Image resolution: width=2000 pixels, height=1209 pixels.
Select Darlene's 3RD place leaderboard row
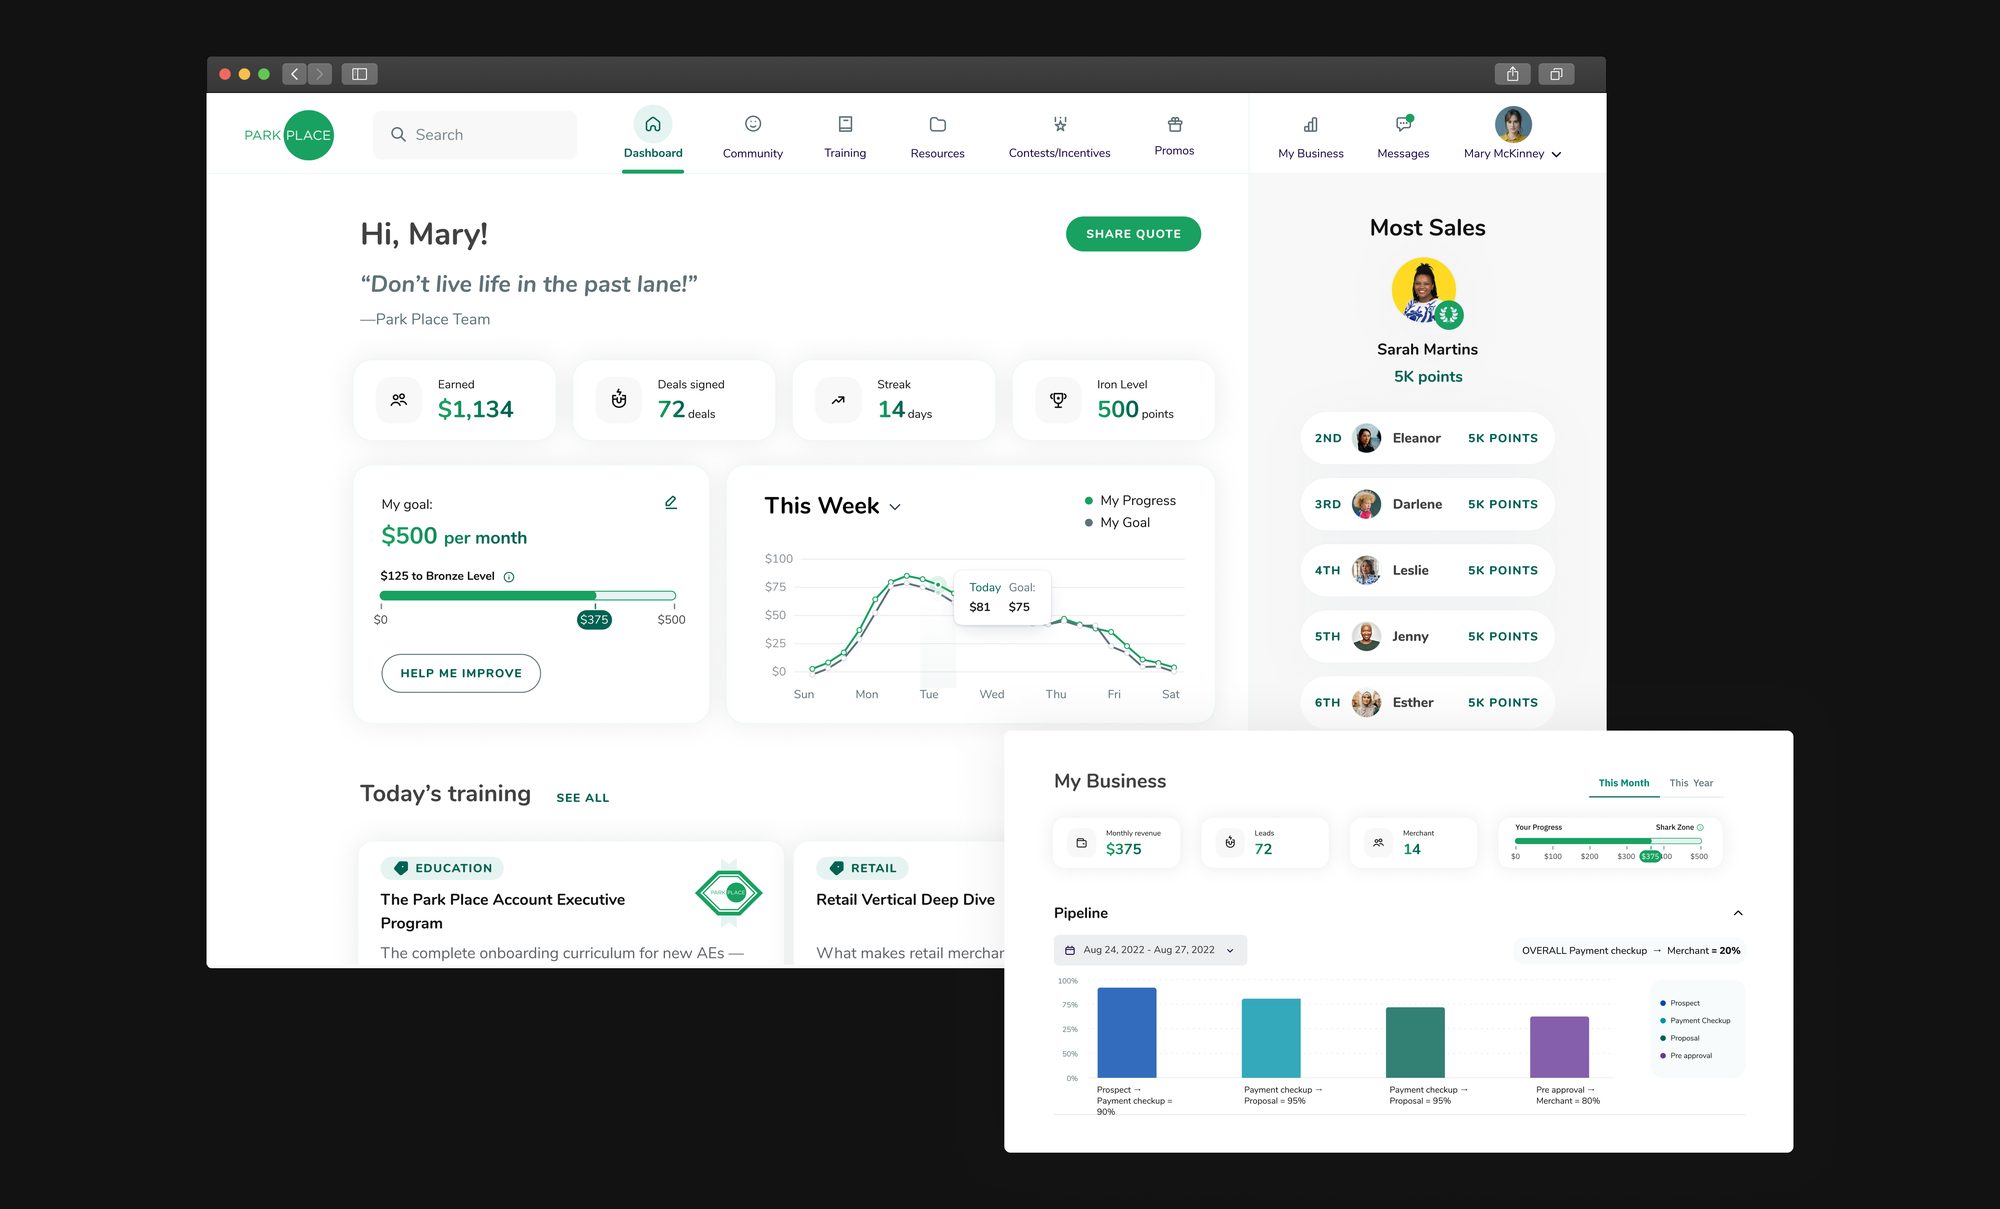tap(1427, 504)
